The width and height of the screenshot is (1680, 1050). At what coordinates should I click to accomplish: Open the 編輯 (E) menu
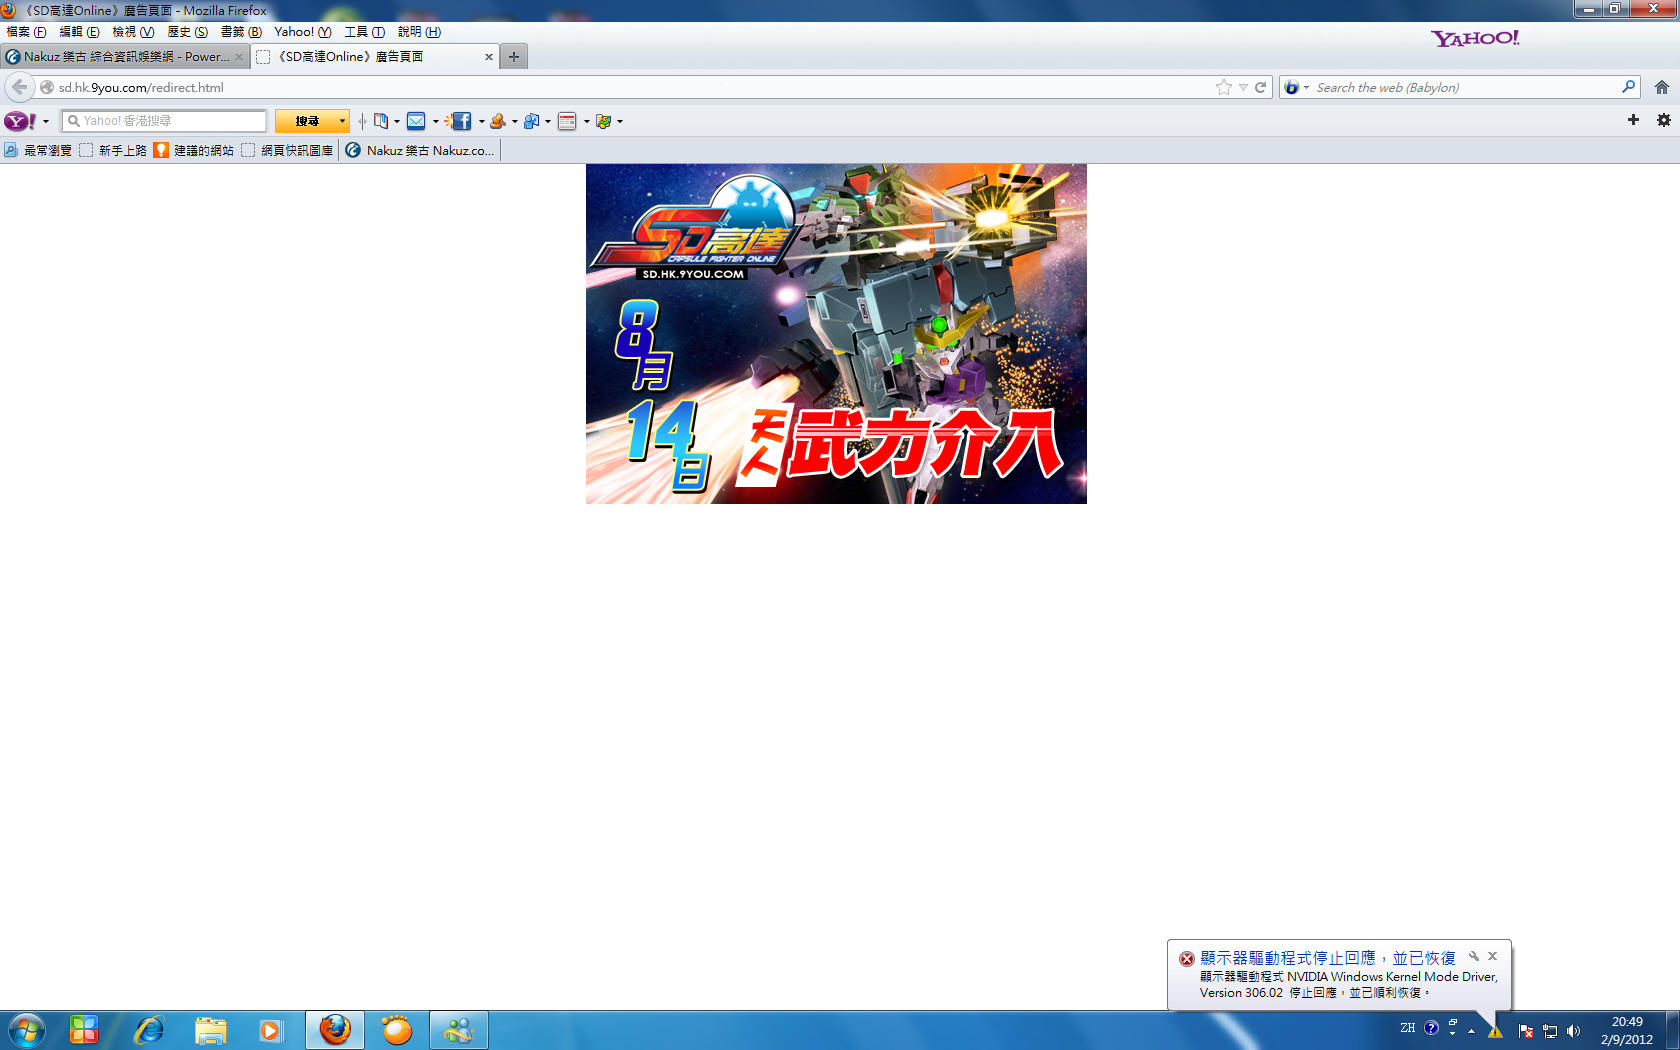coord(80,32)
